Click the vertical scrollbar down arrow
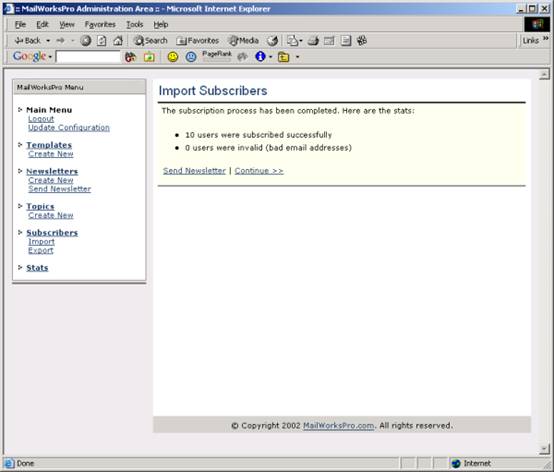 click(544, 449)
